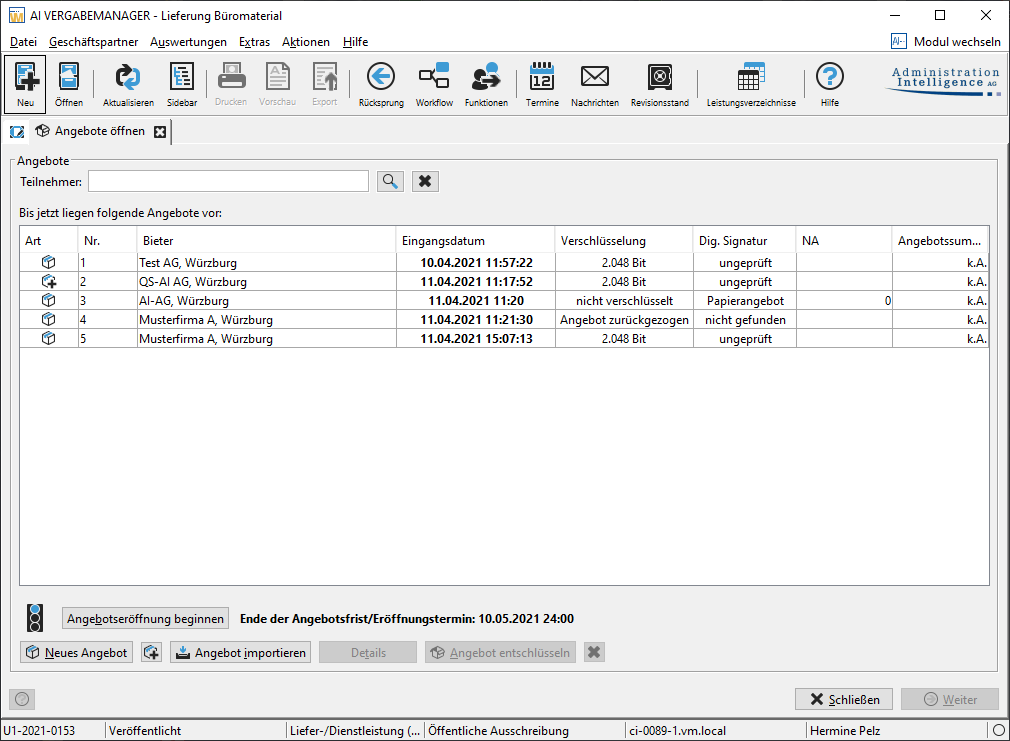
Task: Click the Angebot entschlüsseln button
Action: click(500, 652)
